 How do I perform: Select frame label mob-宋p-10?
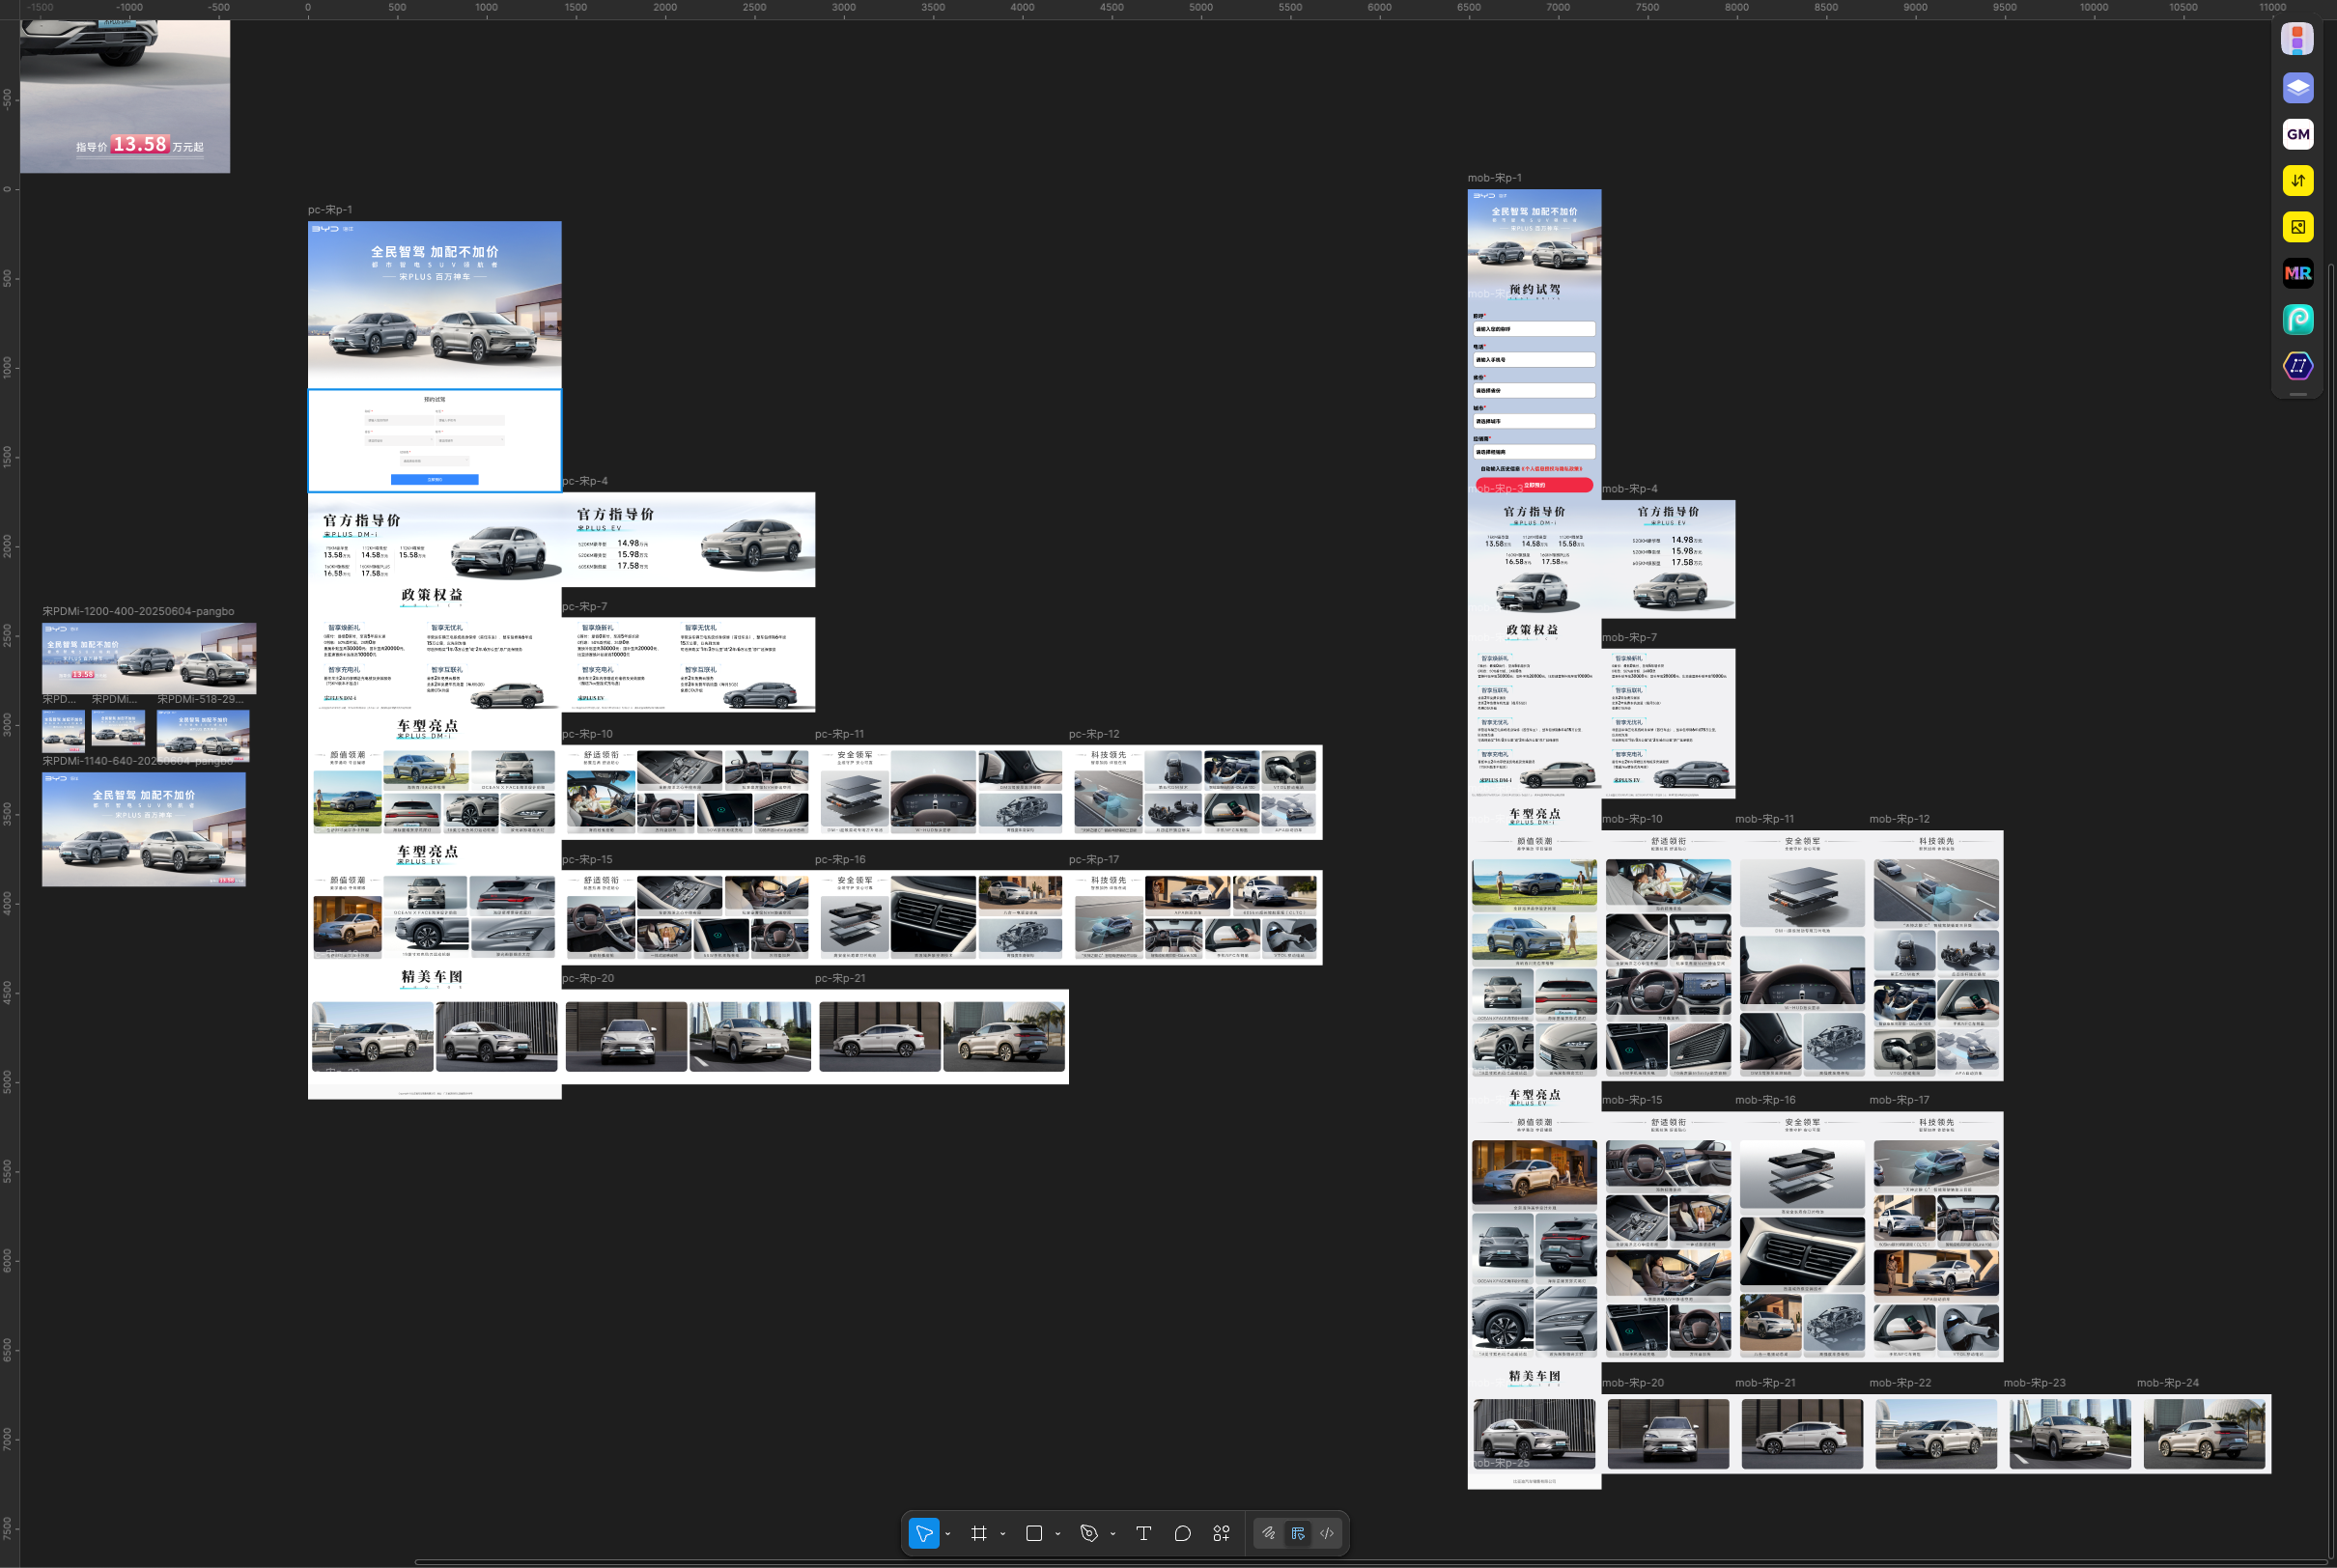[x=1632, y=819]
